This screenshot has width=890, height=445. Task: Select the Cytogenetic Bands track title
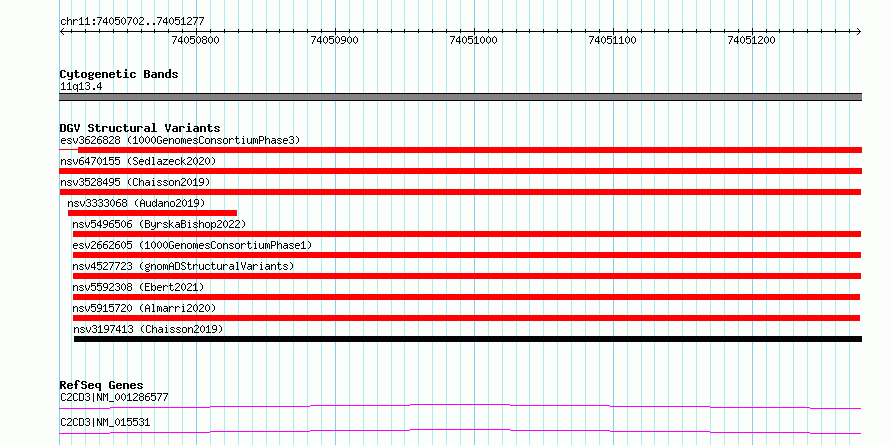[119, 74]
